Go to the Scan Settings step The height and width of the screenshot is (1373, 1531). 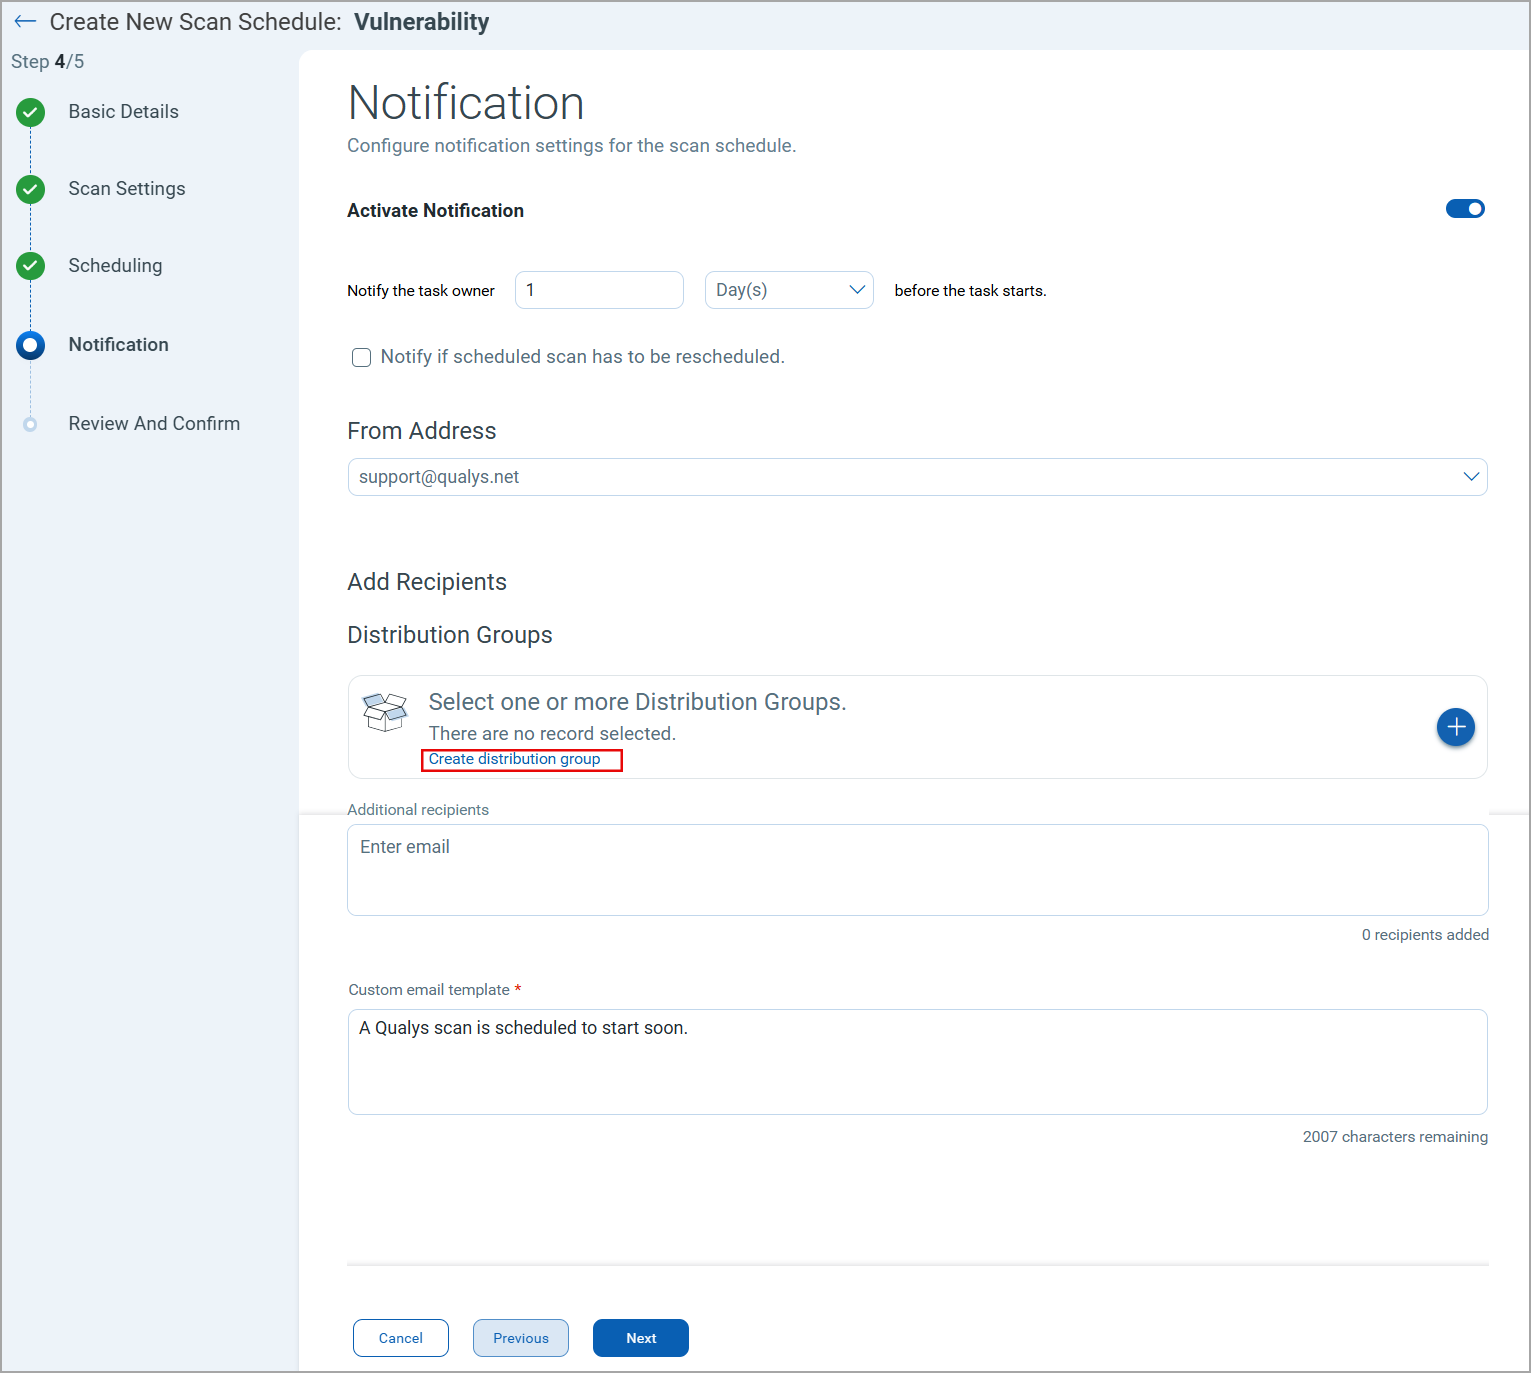pos(127,189)
